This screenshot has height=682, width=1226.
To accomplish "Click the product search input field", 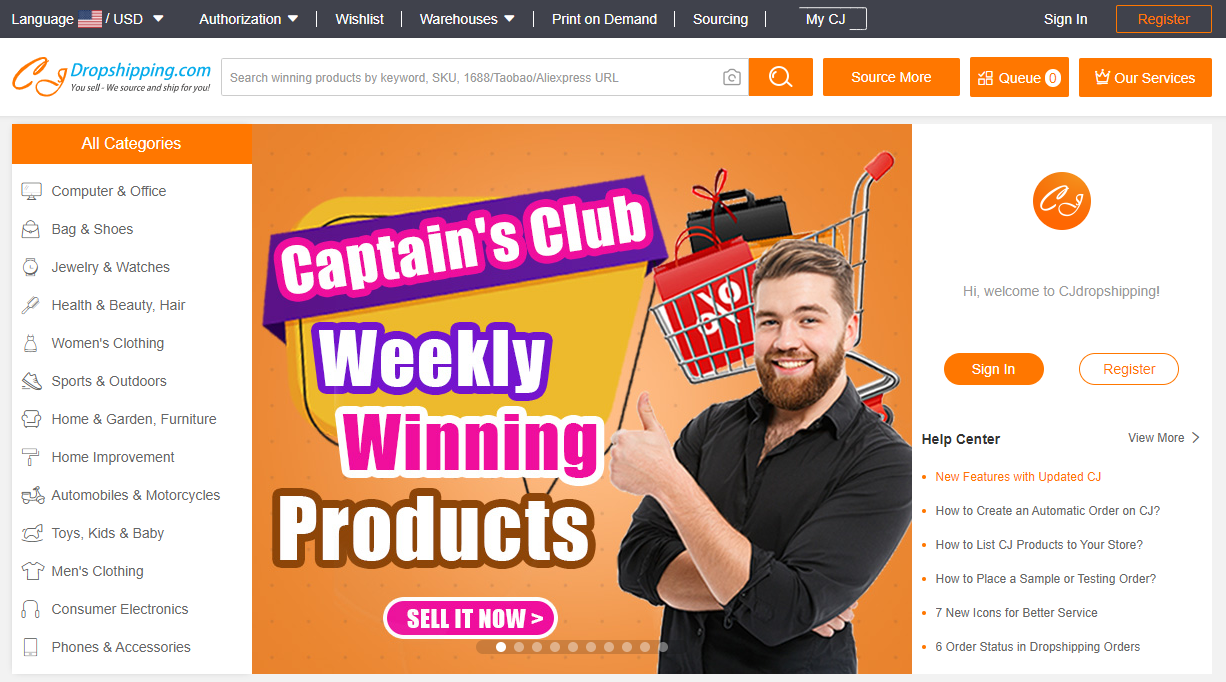I will pos(470,77).
